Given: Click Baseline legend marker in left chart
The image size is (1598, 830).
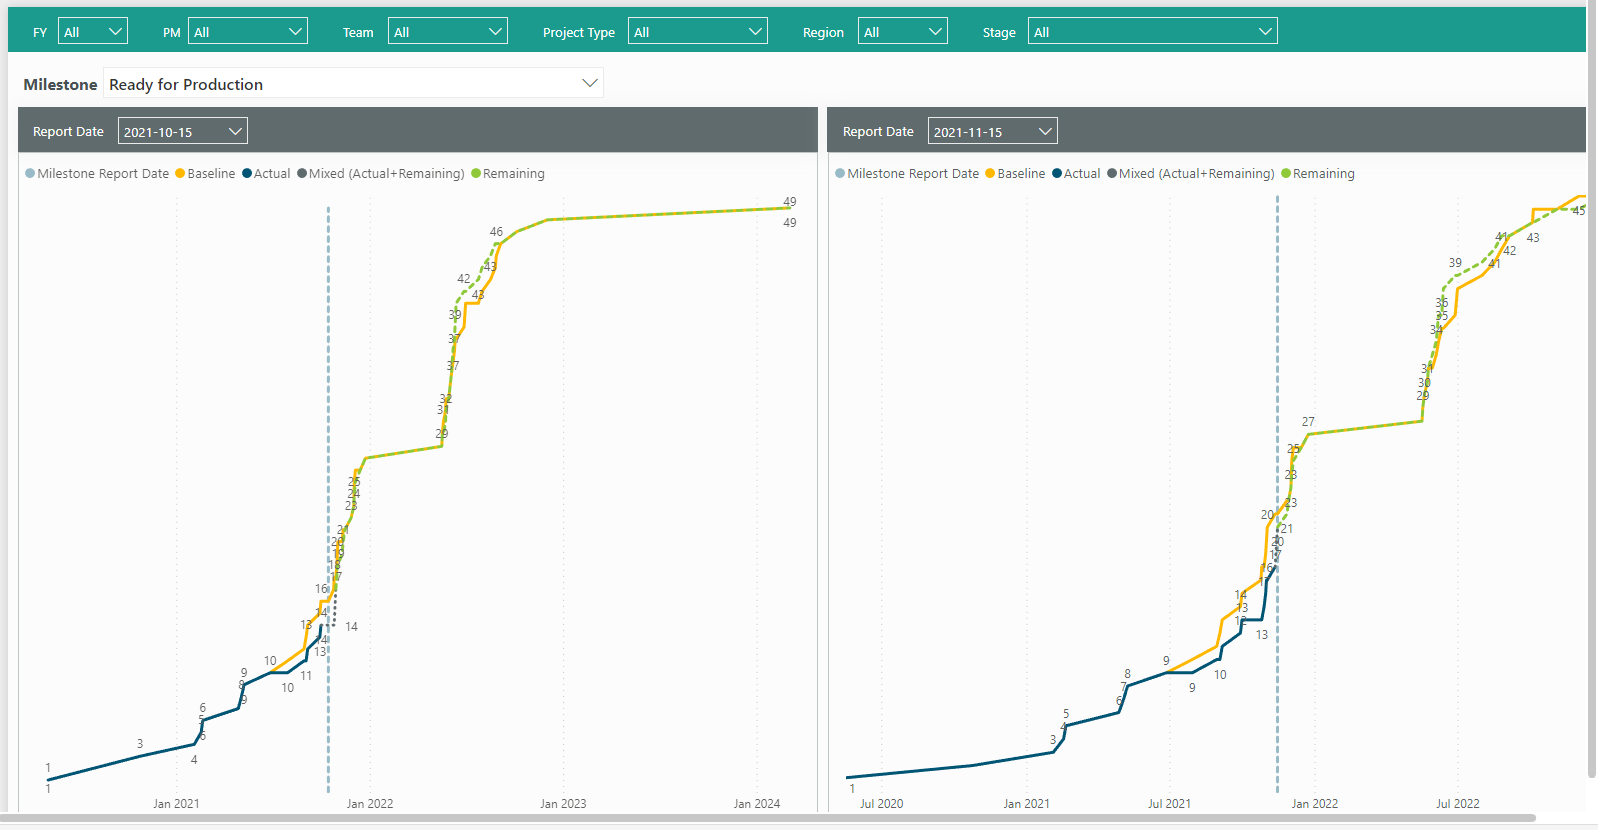Looking at the screenshot, I should pos(181,174).
